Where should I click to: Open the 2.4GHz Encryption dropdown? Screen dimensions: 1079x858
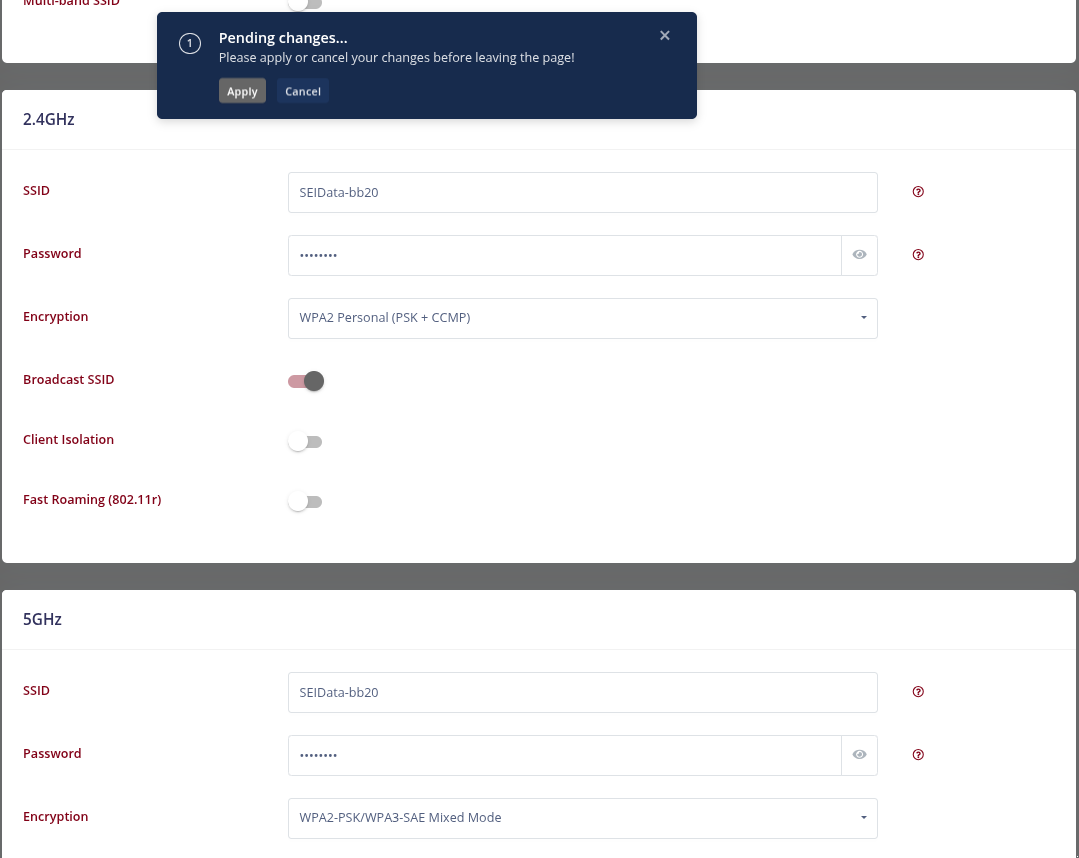tap(582, 318)
